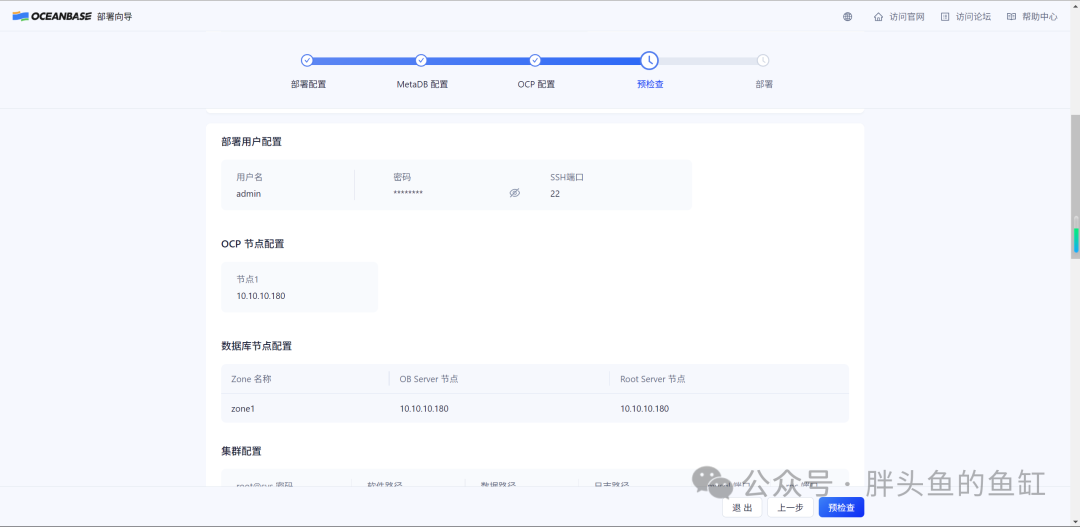Click the Root Server cell 10.10.10.180
Viewport: 1080px width, 527px height.
[644, 409]
